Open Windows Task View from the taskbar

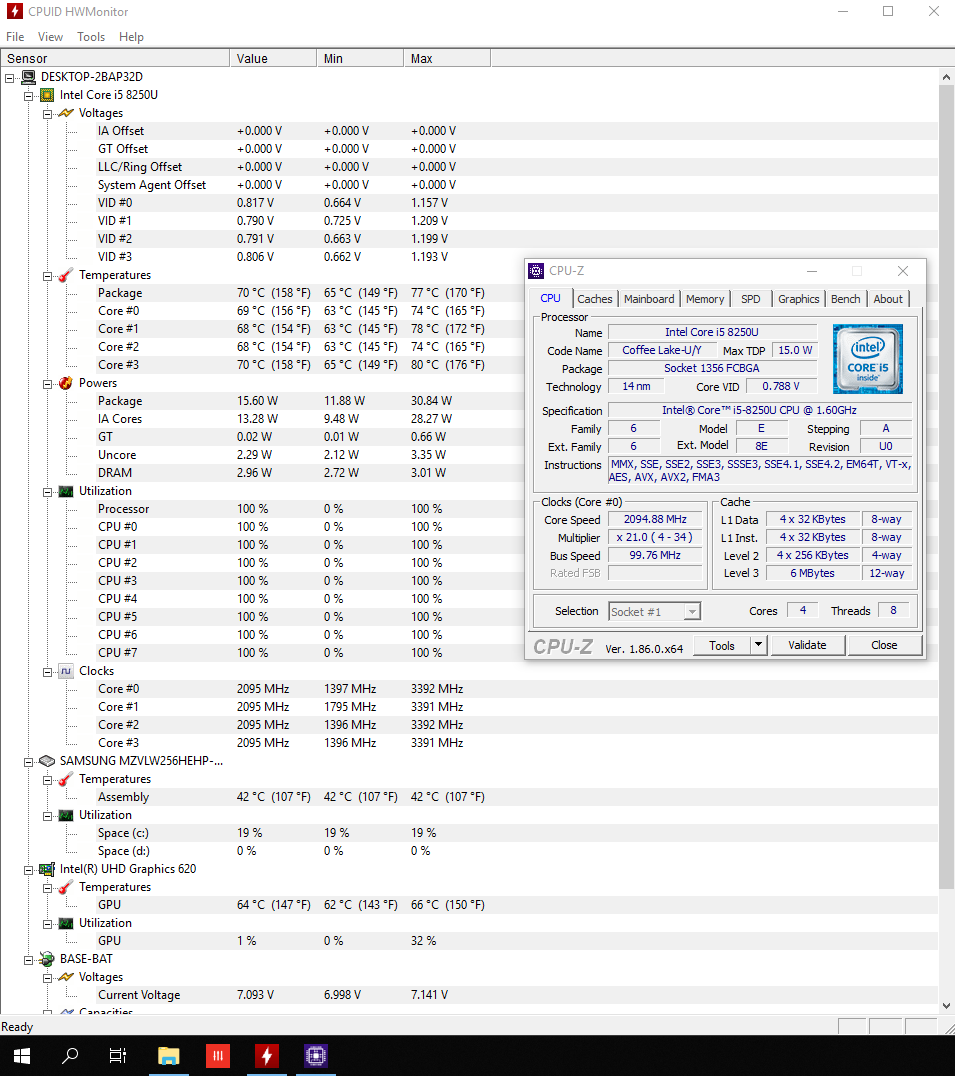(x=118, y=1055)
